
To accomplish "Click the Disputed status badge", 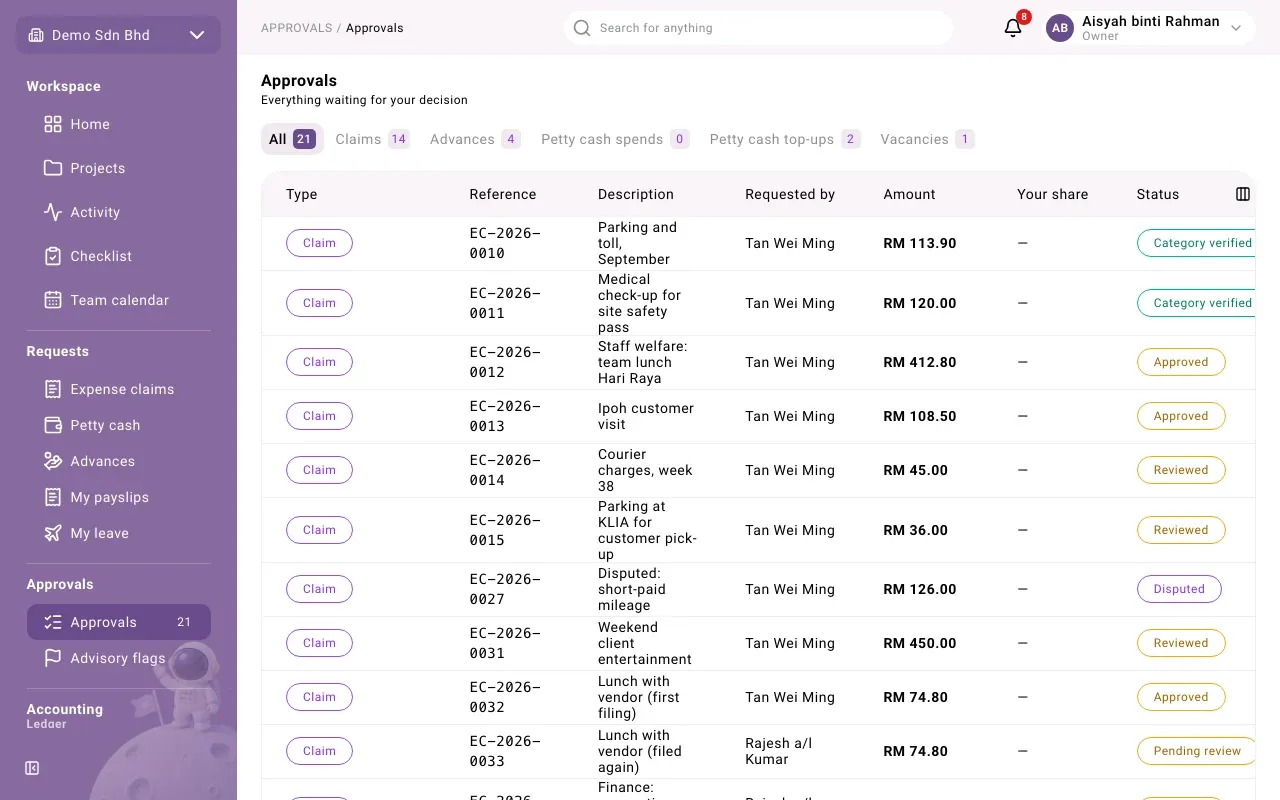I will [x=1179, y=589].
